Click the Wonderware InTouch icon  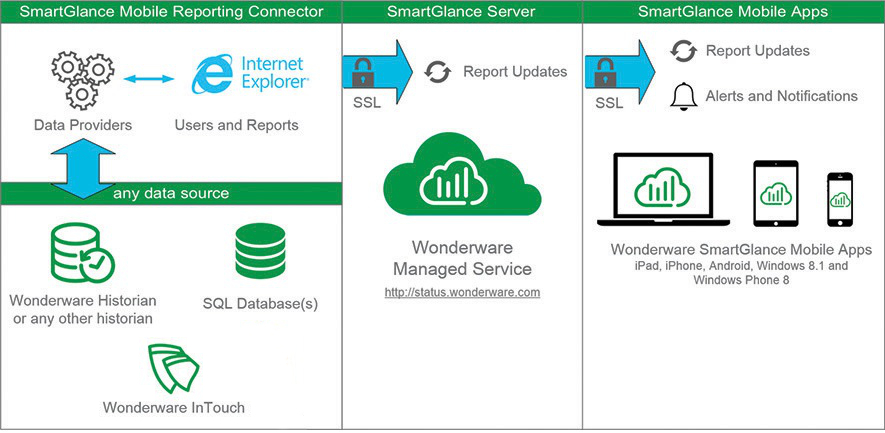(x=174, y=369)
